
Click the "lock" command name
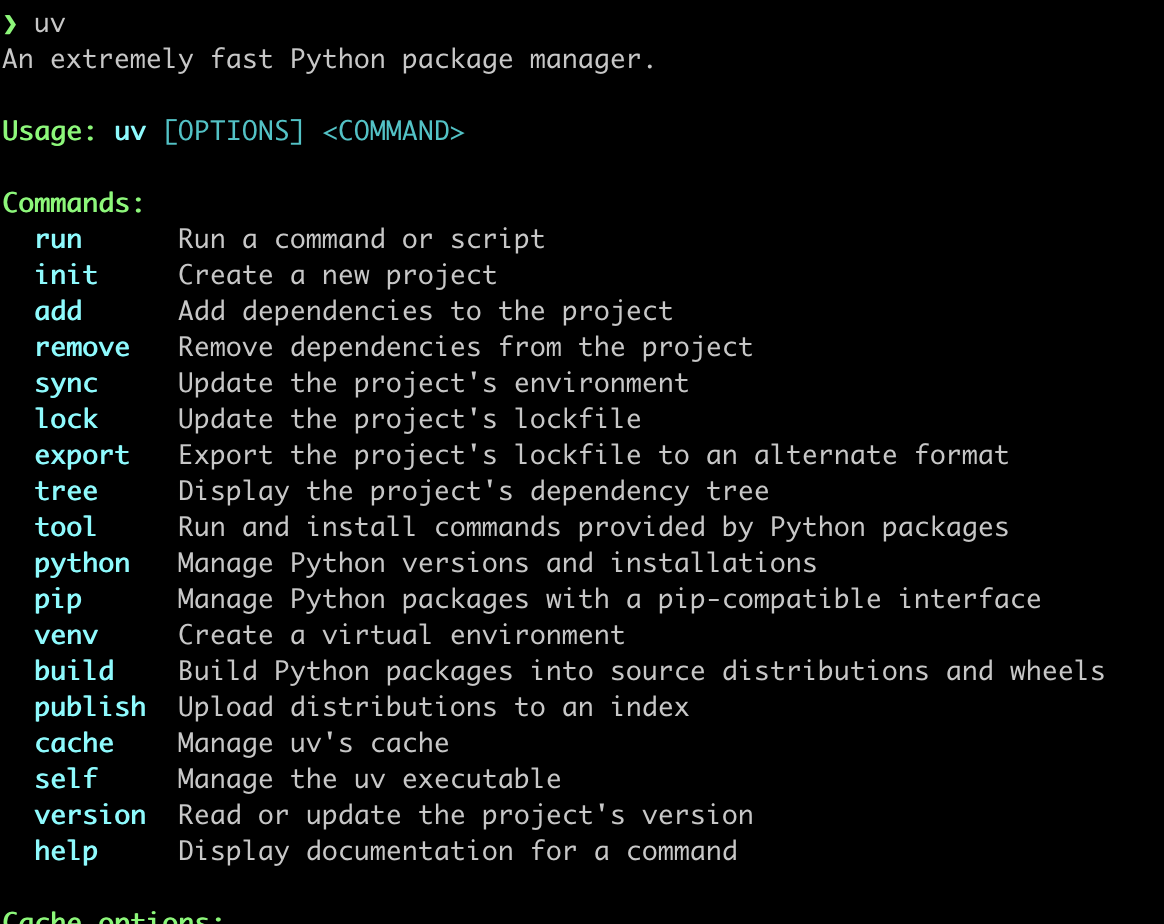pos(66,420)
